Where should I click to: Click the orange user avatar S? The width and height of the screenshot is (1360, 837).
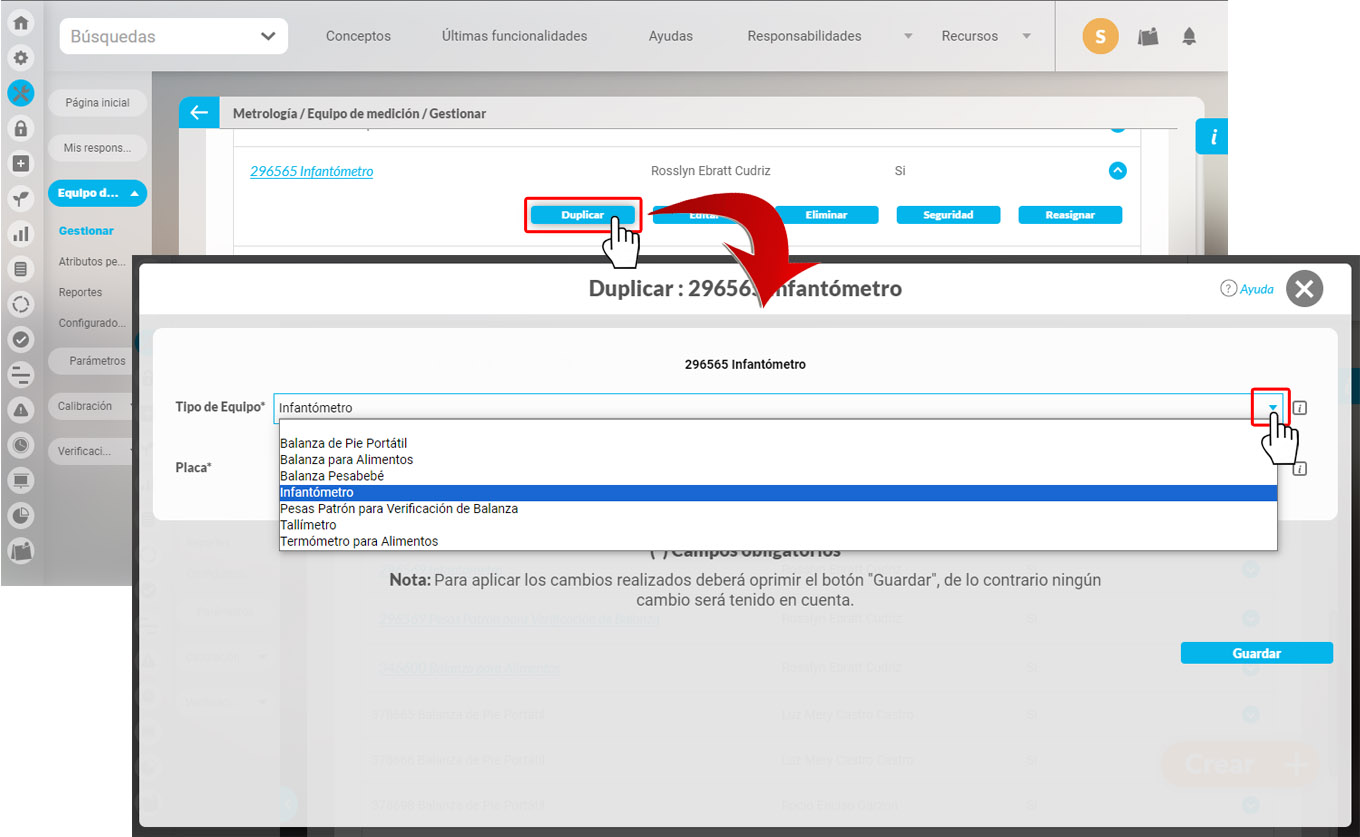[1100, 37]
